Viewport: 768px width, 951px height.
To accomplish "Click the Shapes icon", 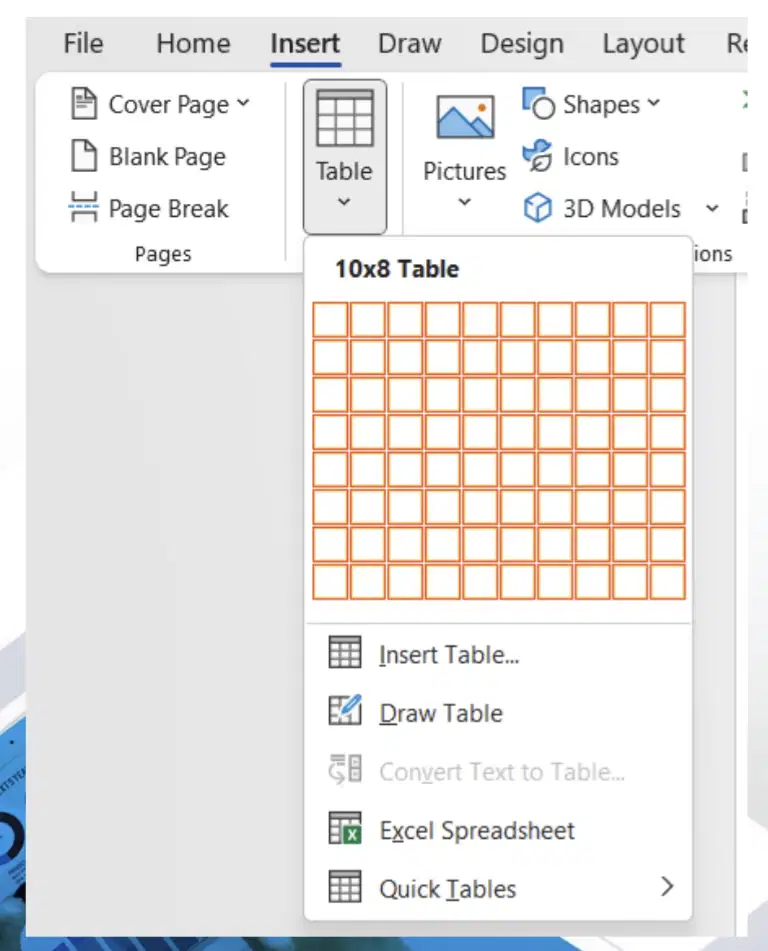I will [x=538, y=104].
